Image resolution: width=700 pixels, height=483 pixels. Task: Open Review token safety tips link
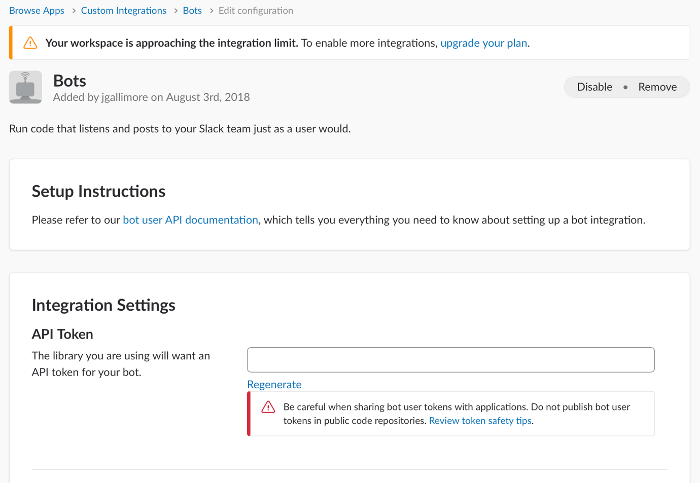[480, 421]
